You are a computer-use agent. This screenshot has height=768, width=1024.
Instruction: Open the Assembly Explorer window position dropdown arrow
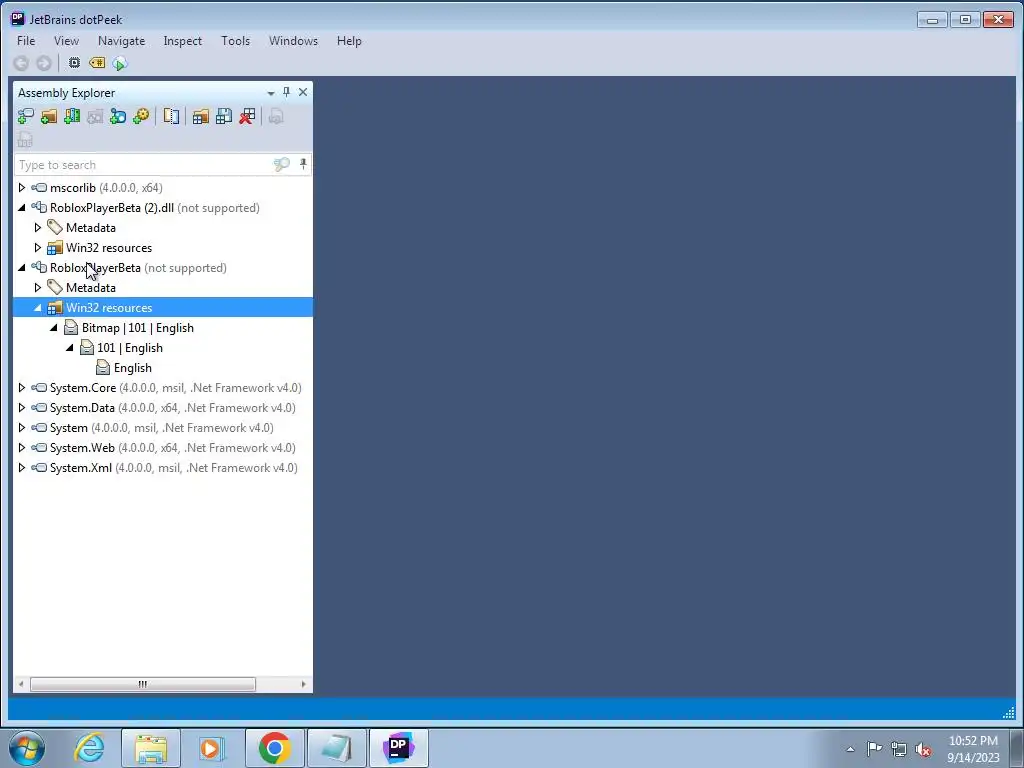click(x=271, y=93)
